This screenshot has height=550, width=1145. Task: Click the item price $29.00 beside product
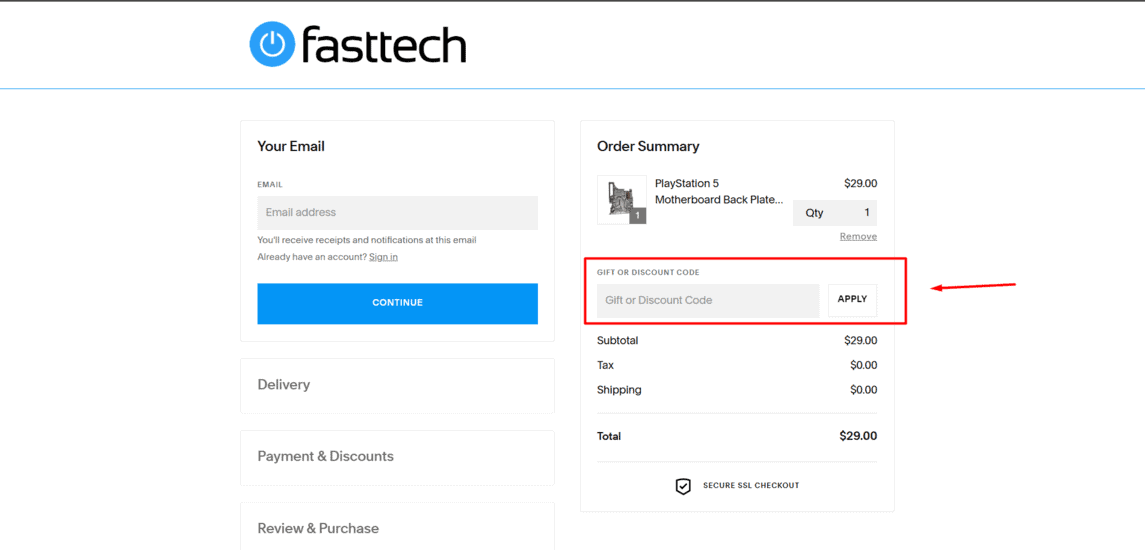860,183
